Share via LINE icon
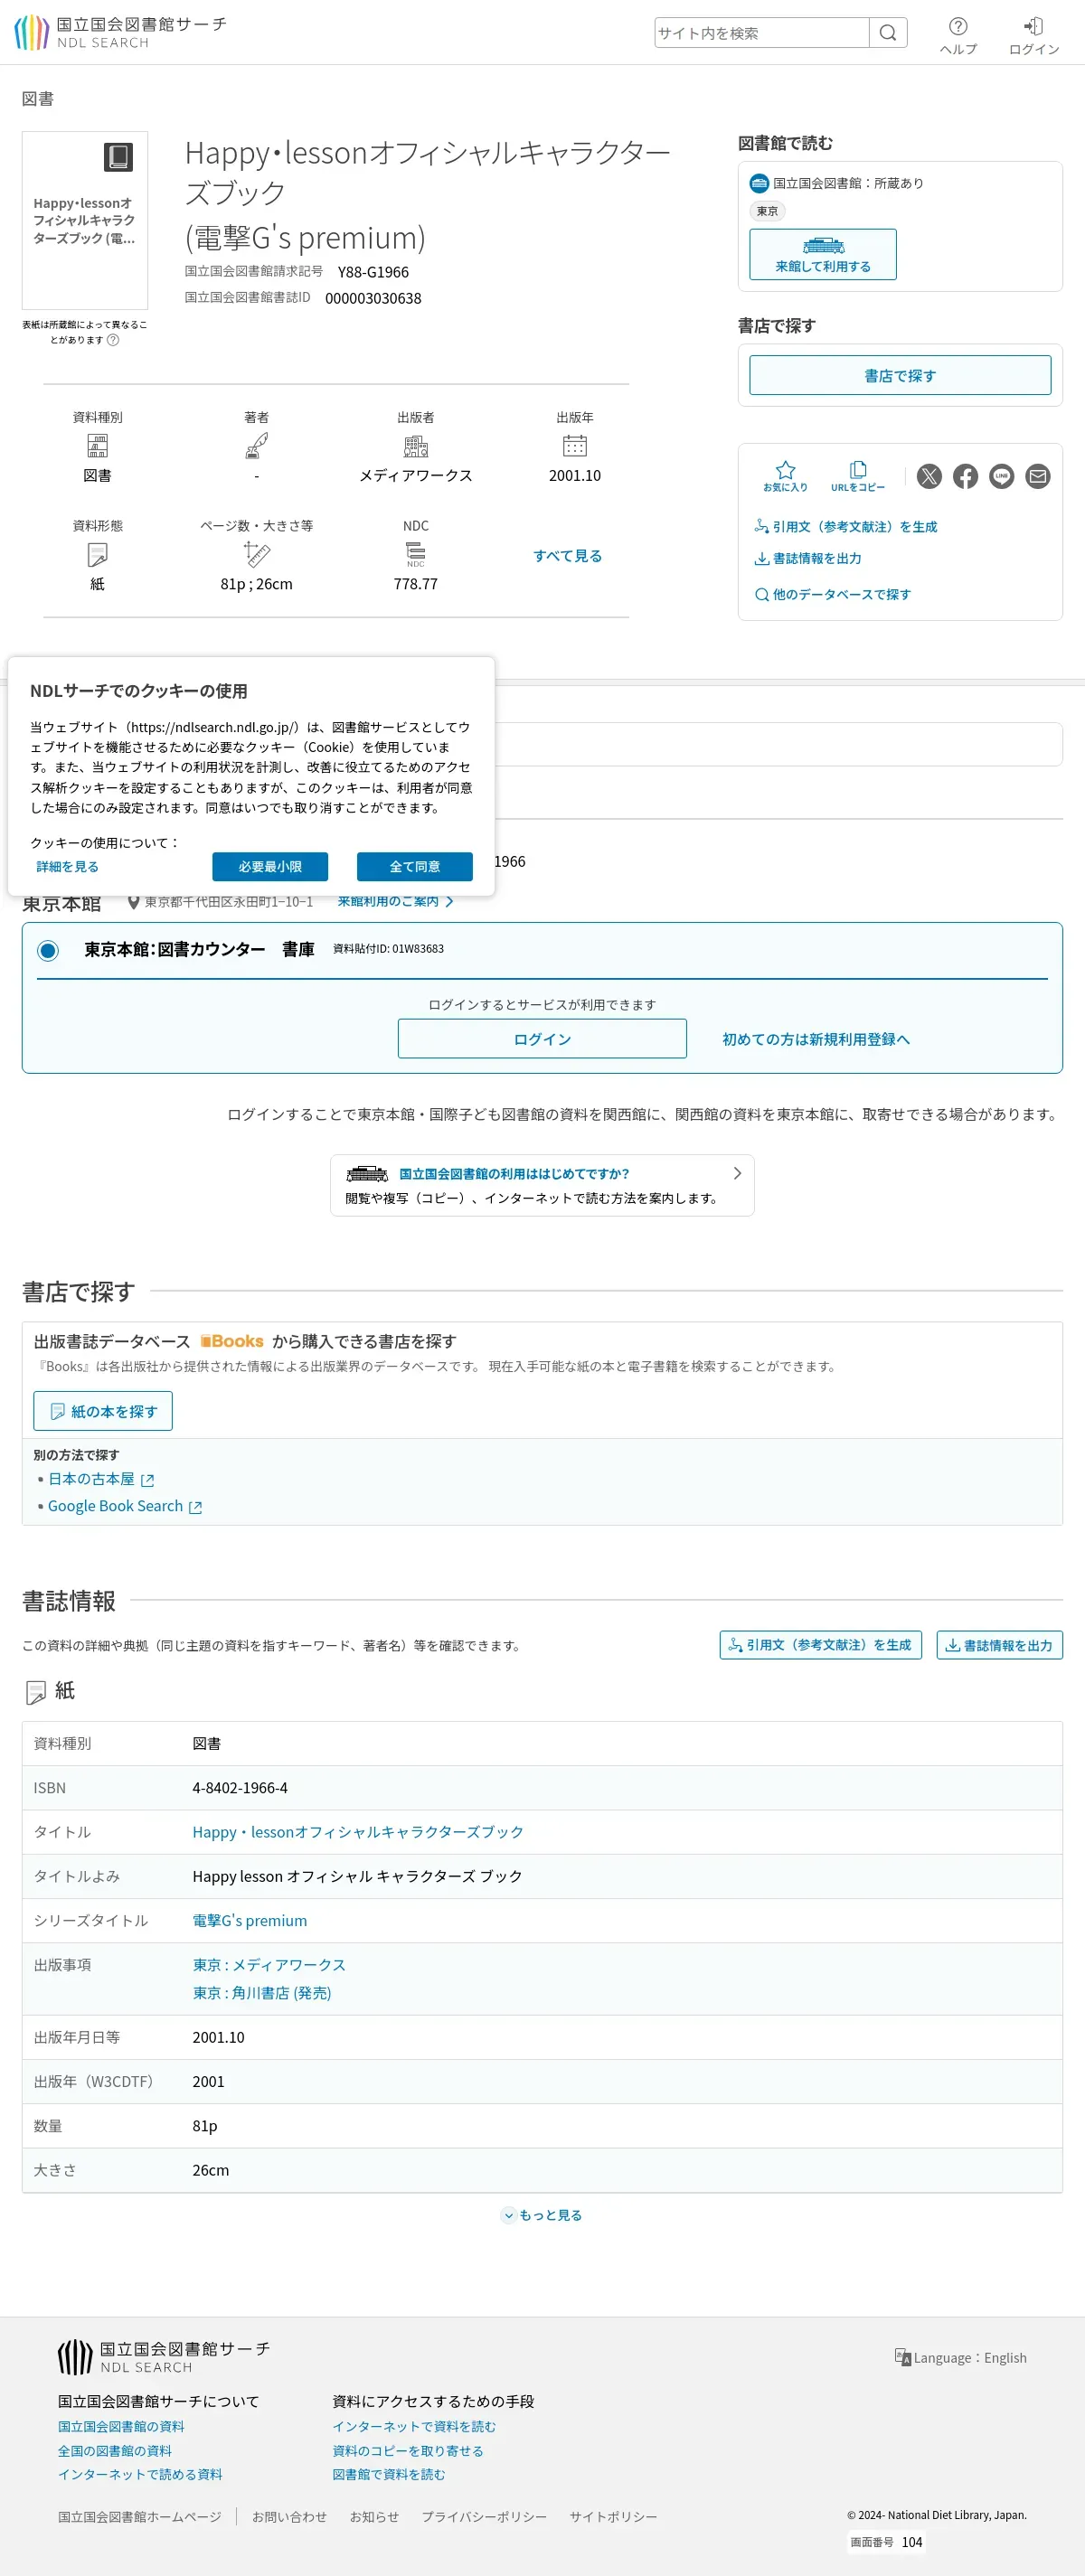The image size is (1085, 2576). [1001, 476]
